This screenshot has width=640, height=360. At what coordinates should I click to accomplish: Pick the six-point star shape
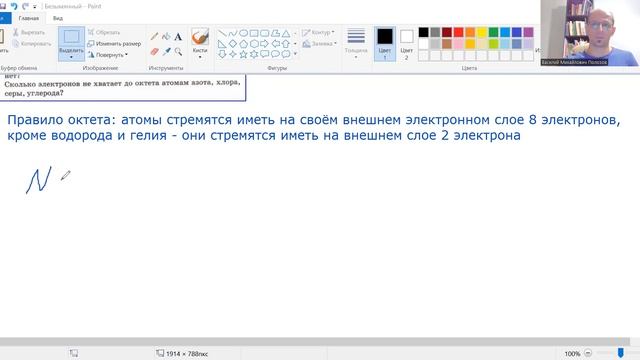coord(254,54)
